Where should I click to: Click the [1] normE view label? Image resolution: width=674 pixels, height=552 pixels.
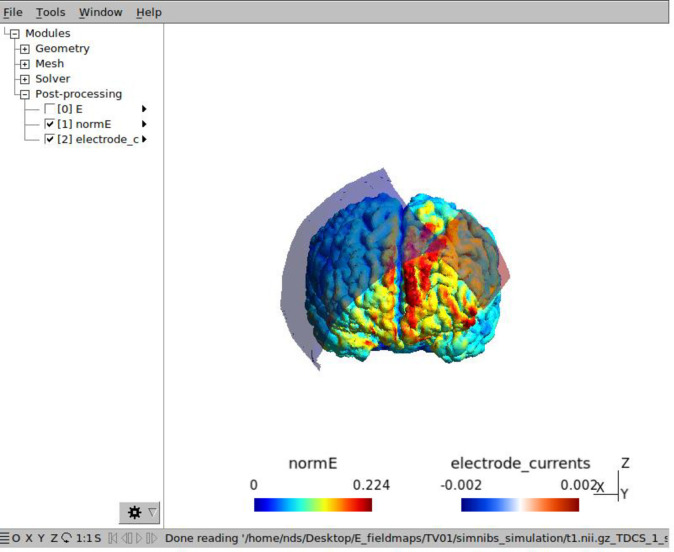pyautogui.click(x=84, y=124)
